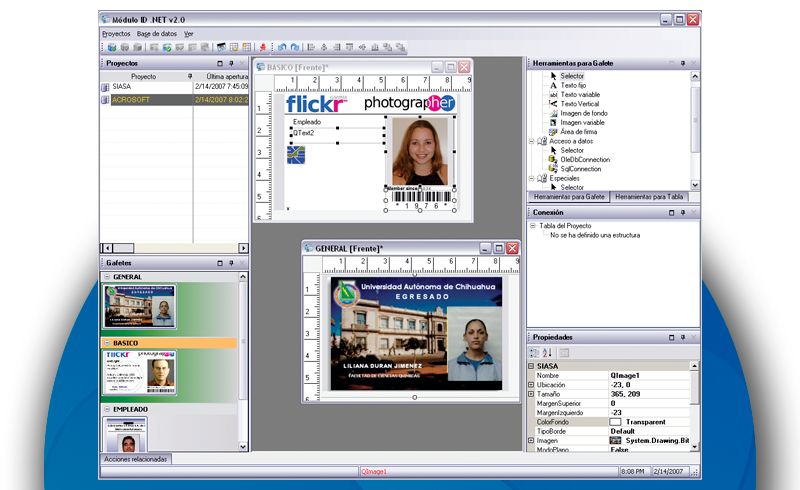
Task: Choose Selector under Acceso a datos
Action: point(572,150)
